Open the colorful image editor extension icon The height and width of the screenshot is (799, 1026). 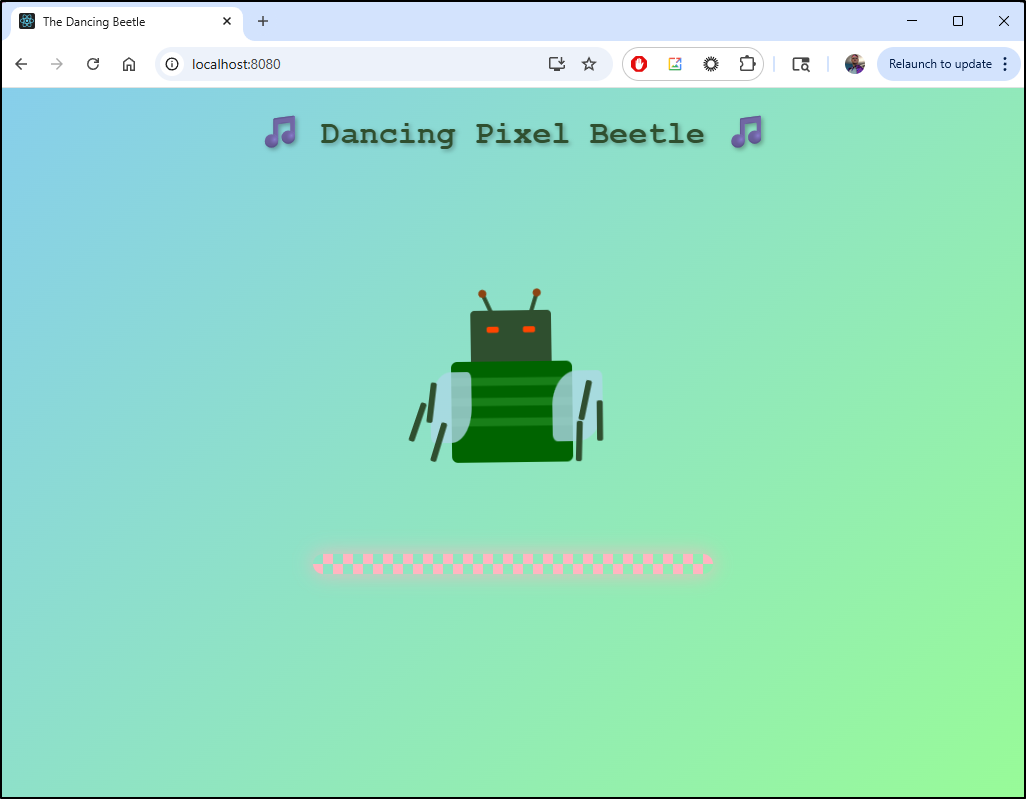[x=675, y=64]
